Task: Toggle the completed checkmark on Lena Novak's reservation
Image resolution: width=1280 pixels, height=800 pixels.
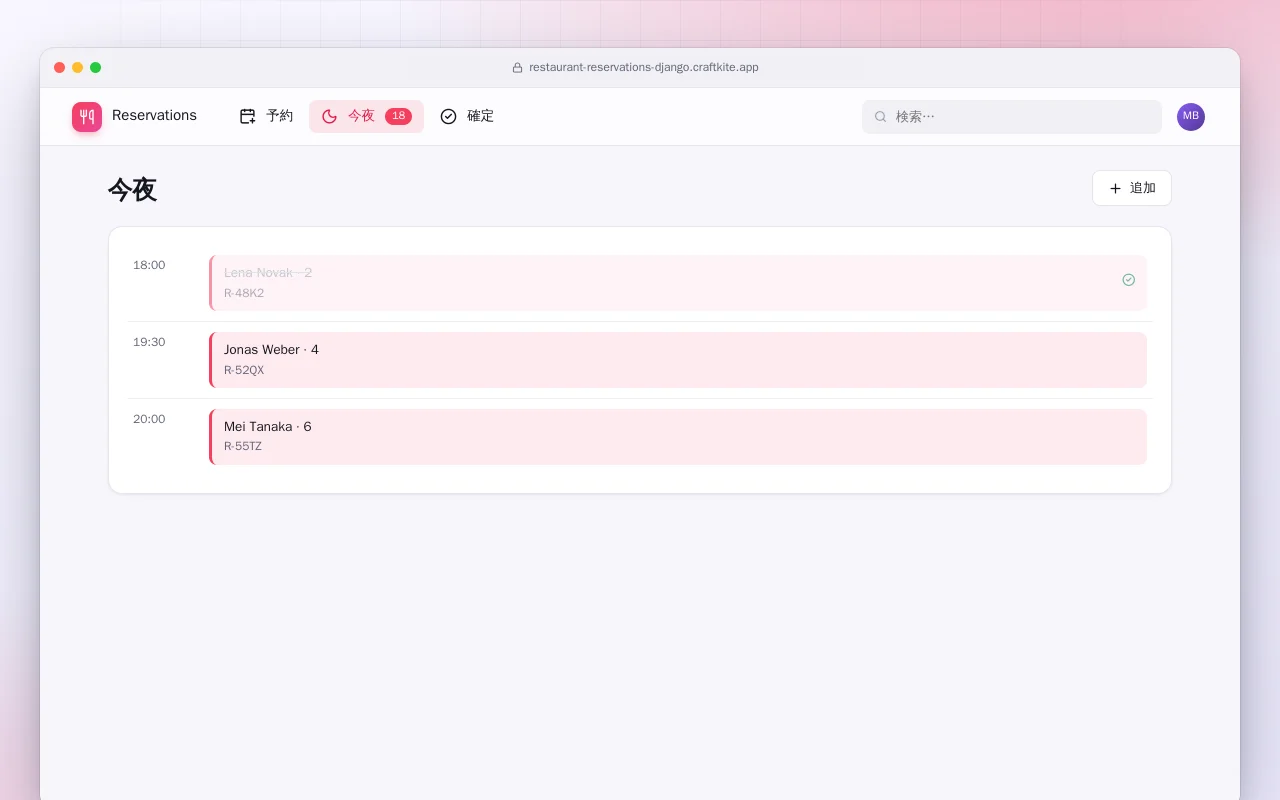Action: click(x=1128, y=280)
